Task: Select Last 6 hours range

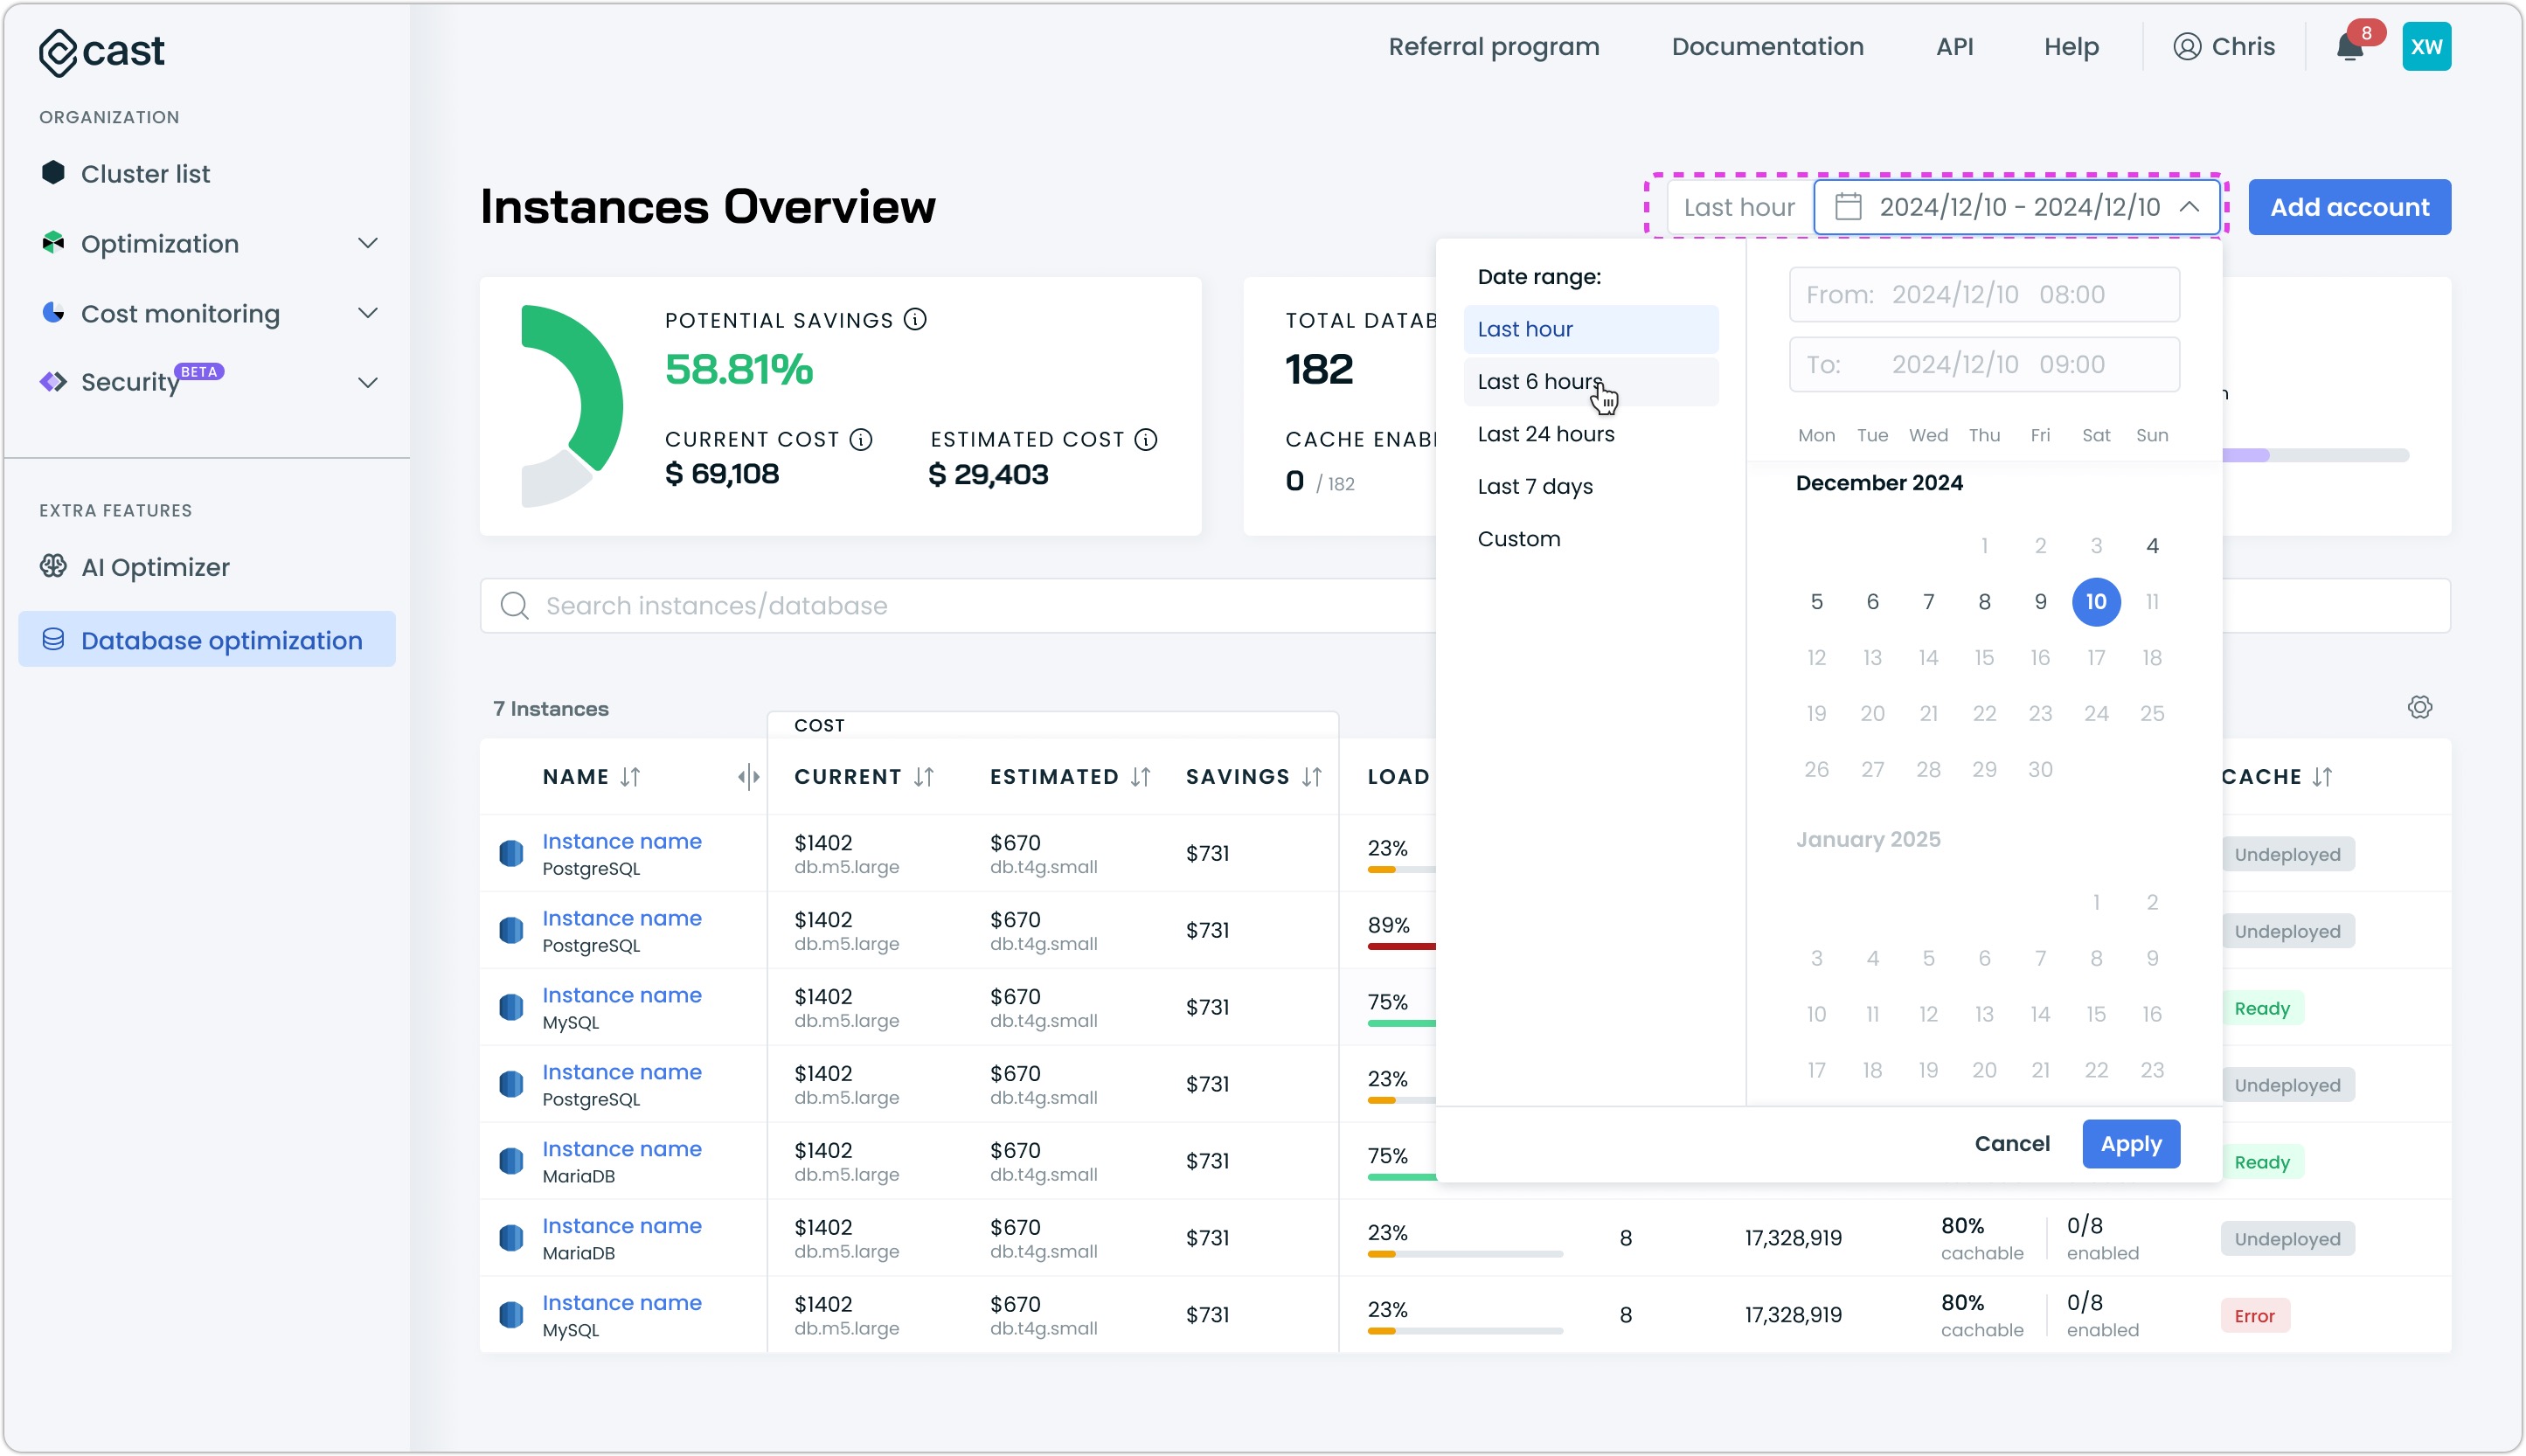Action: click(x=1540, y=381)
